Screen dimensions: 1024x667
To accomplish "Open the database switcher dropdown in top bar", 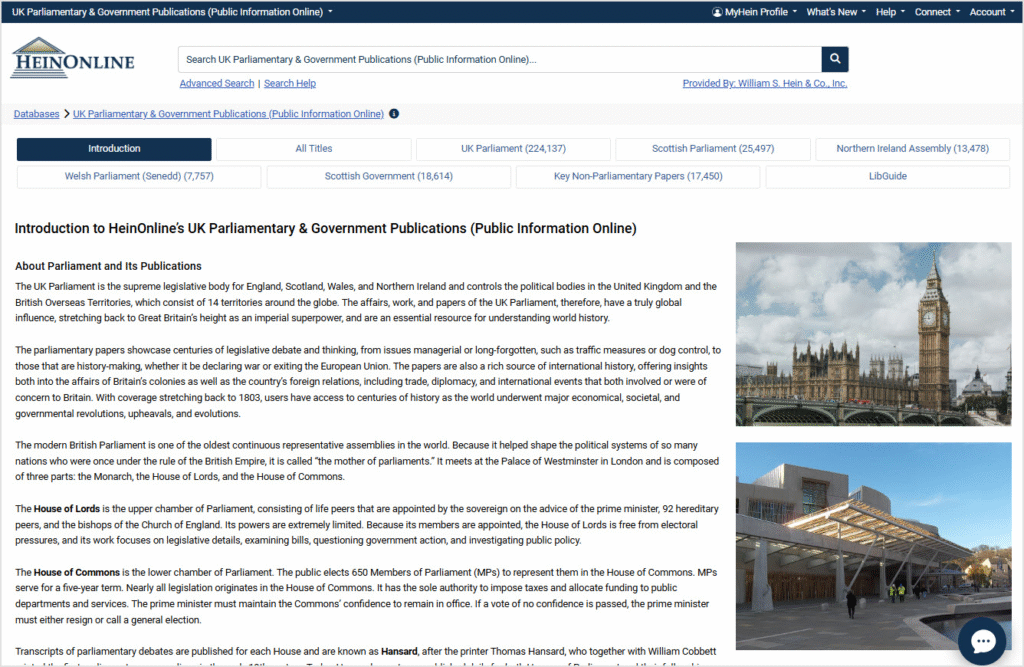I will [172, 12].
